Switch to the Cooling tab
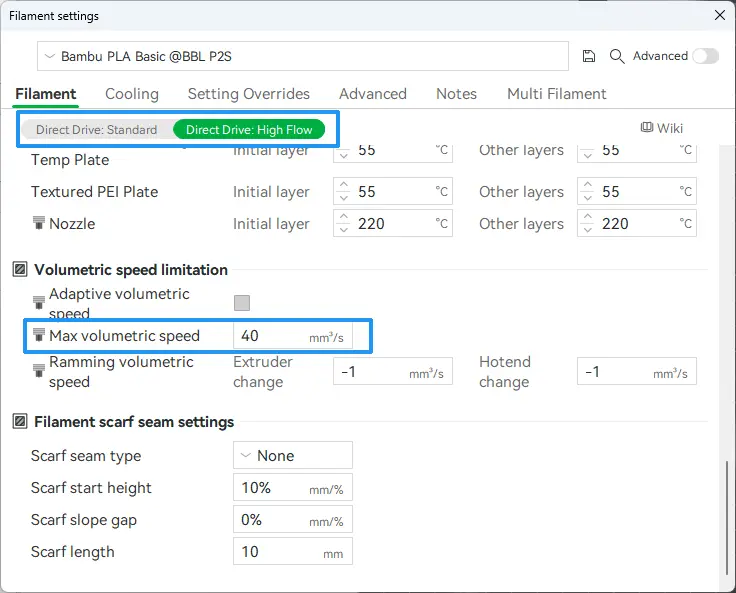Screen dimensions: 736x593 132,94
